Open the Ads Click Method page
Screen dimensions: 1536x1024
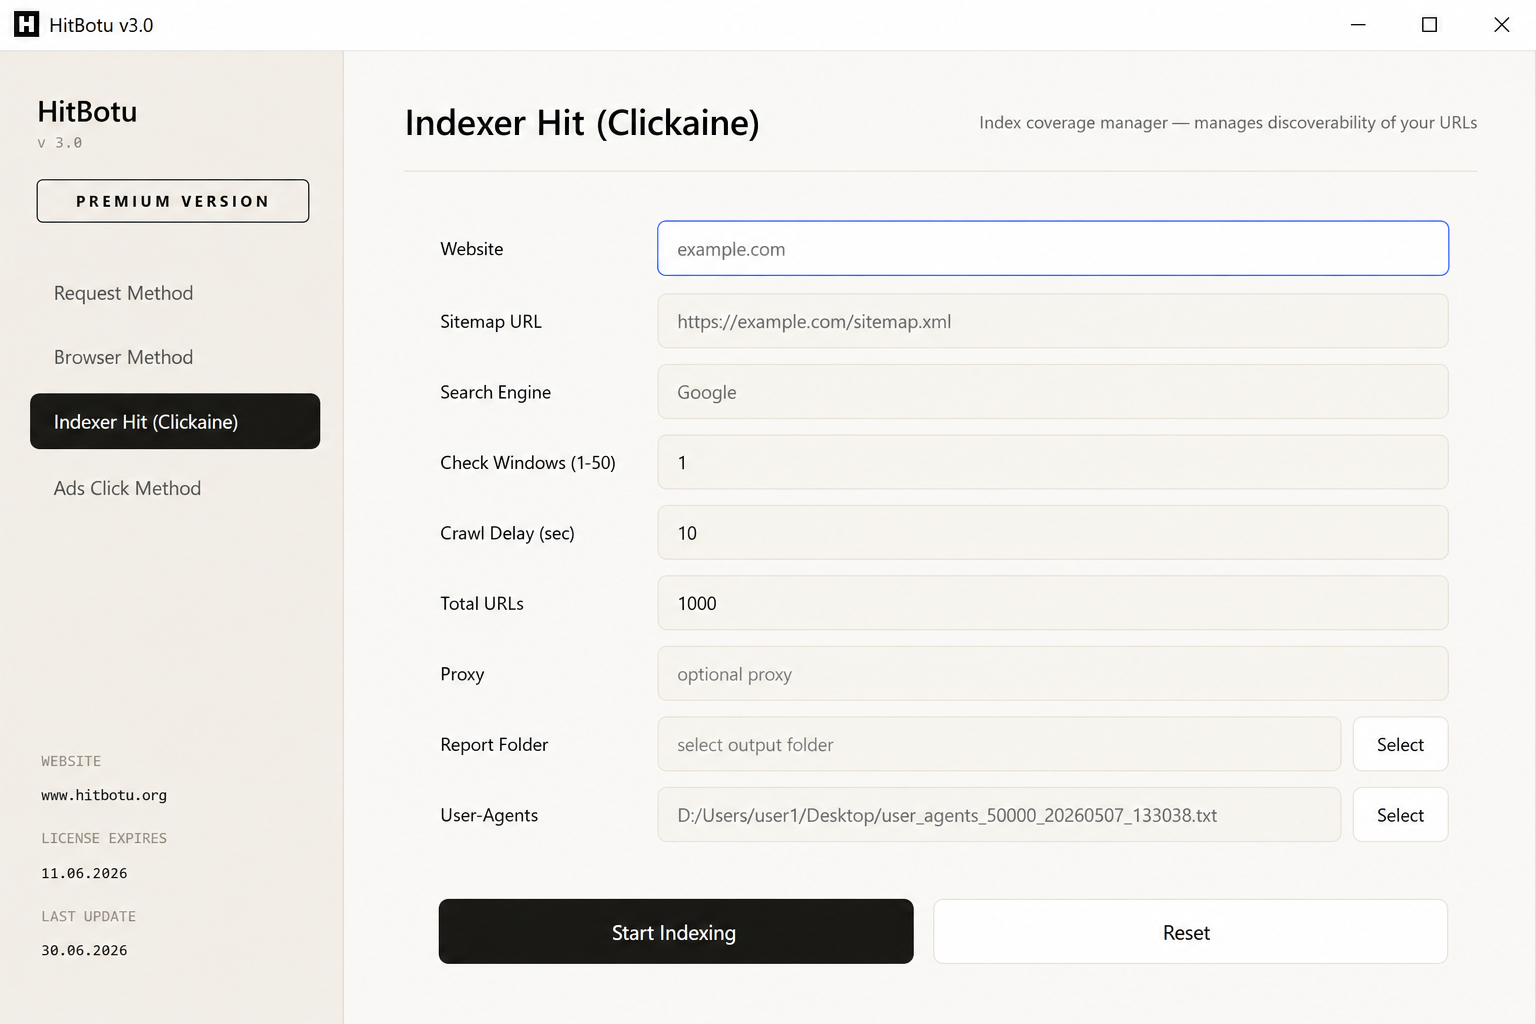[127, 488]
